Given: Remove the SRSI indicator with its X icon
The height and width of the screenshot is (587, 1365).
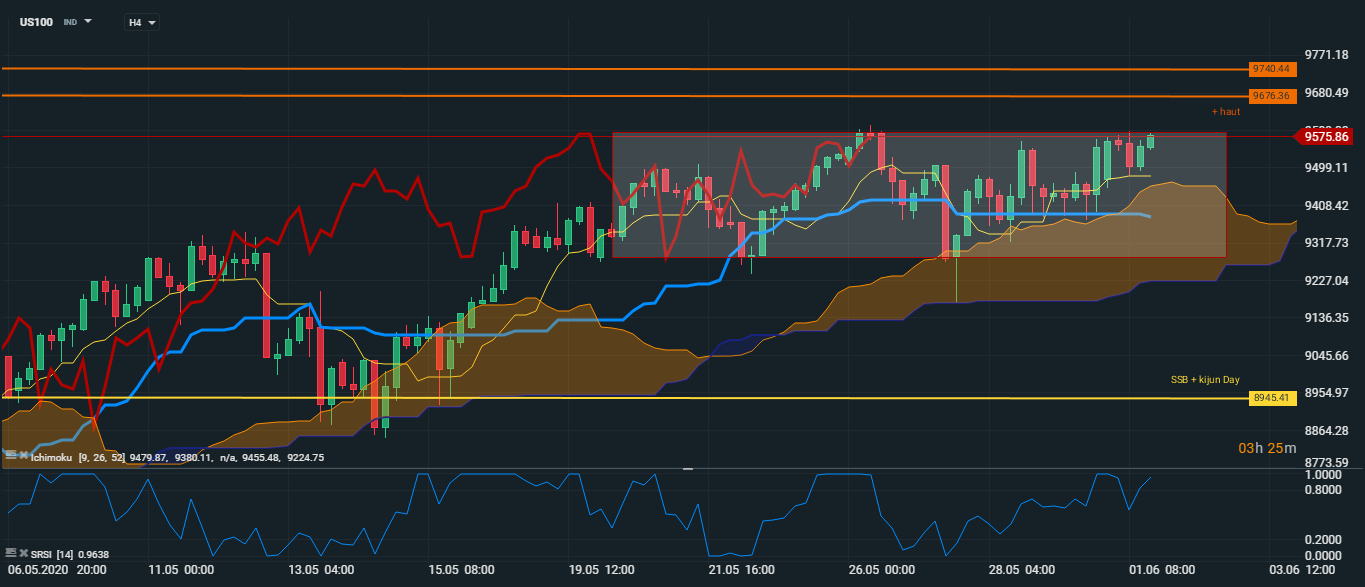Looking at the screenshot, I should click(x=24, y=553).
